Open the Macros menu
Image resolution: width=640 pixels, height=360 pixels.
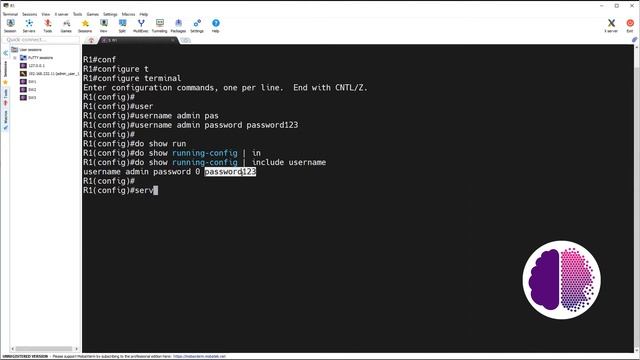[128, 14]
